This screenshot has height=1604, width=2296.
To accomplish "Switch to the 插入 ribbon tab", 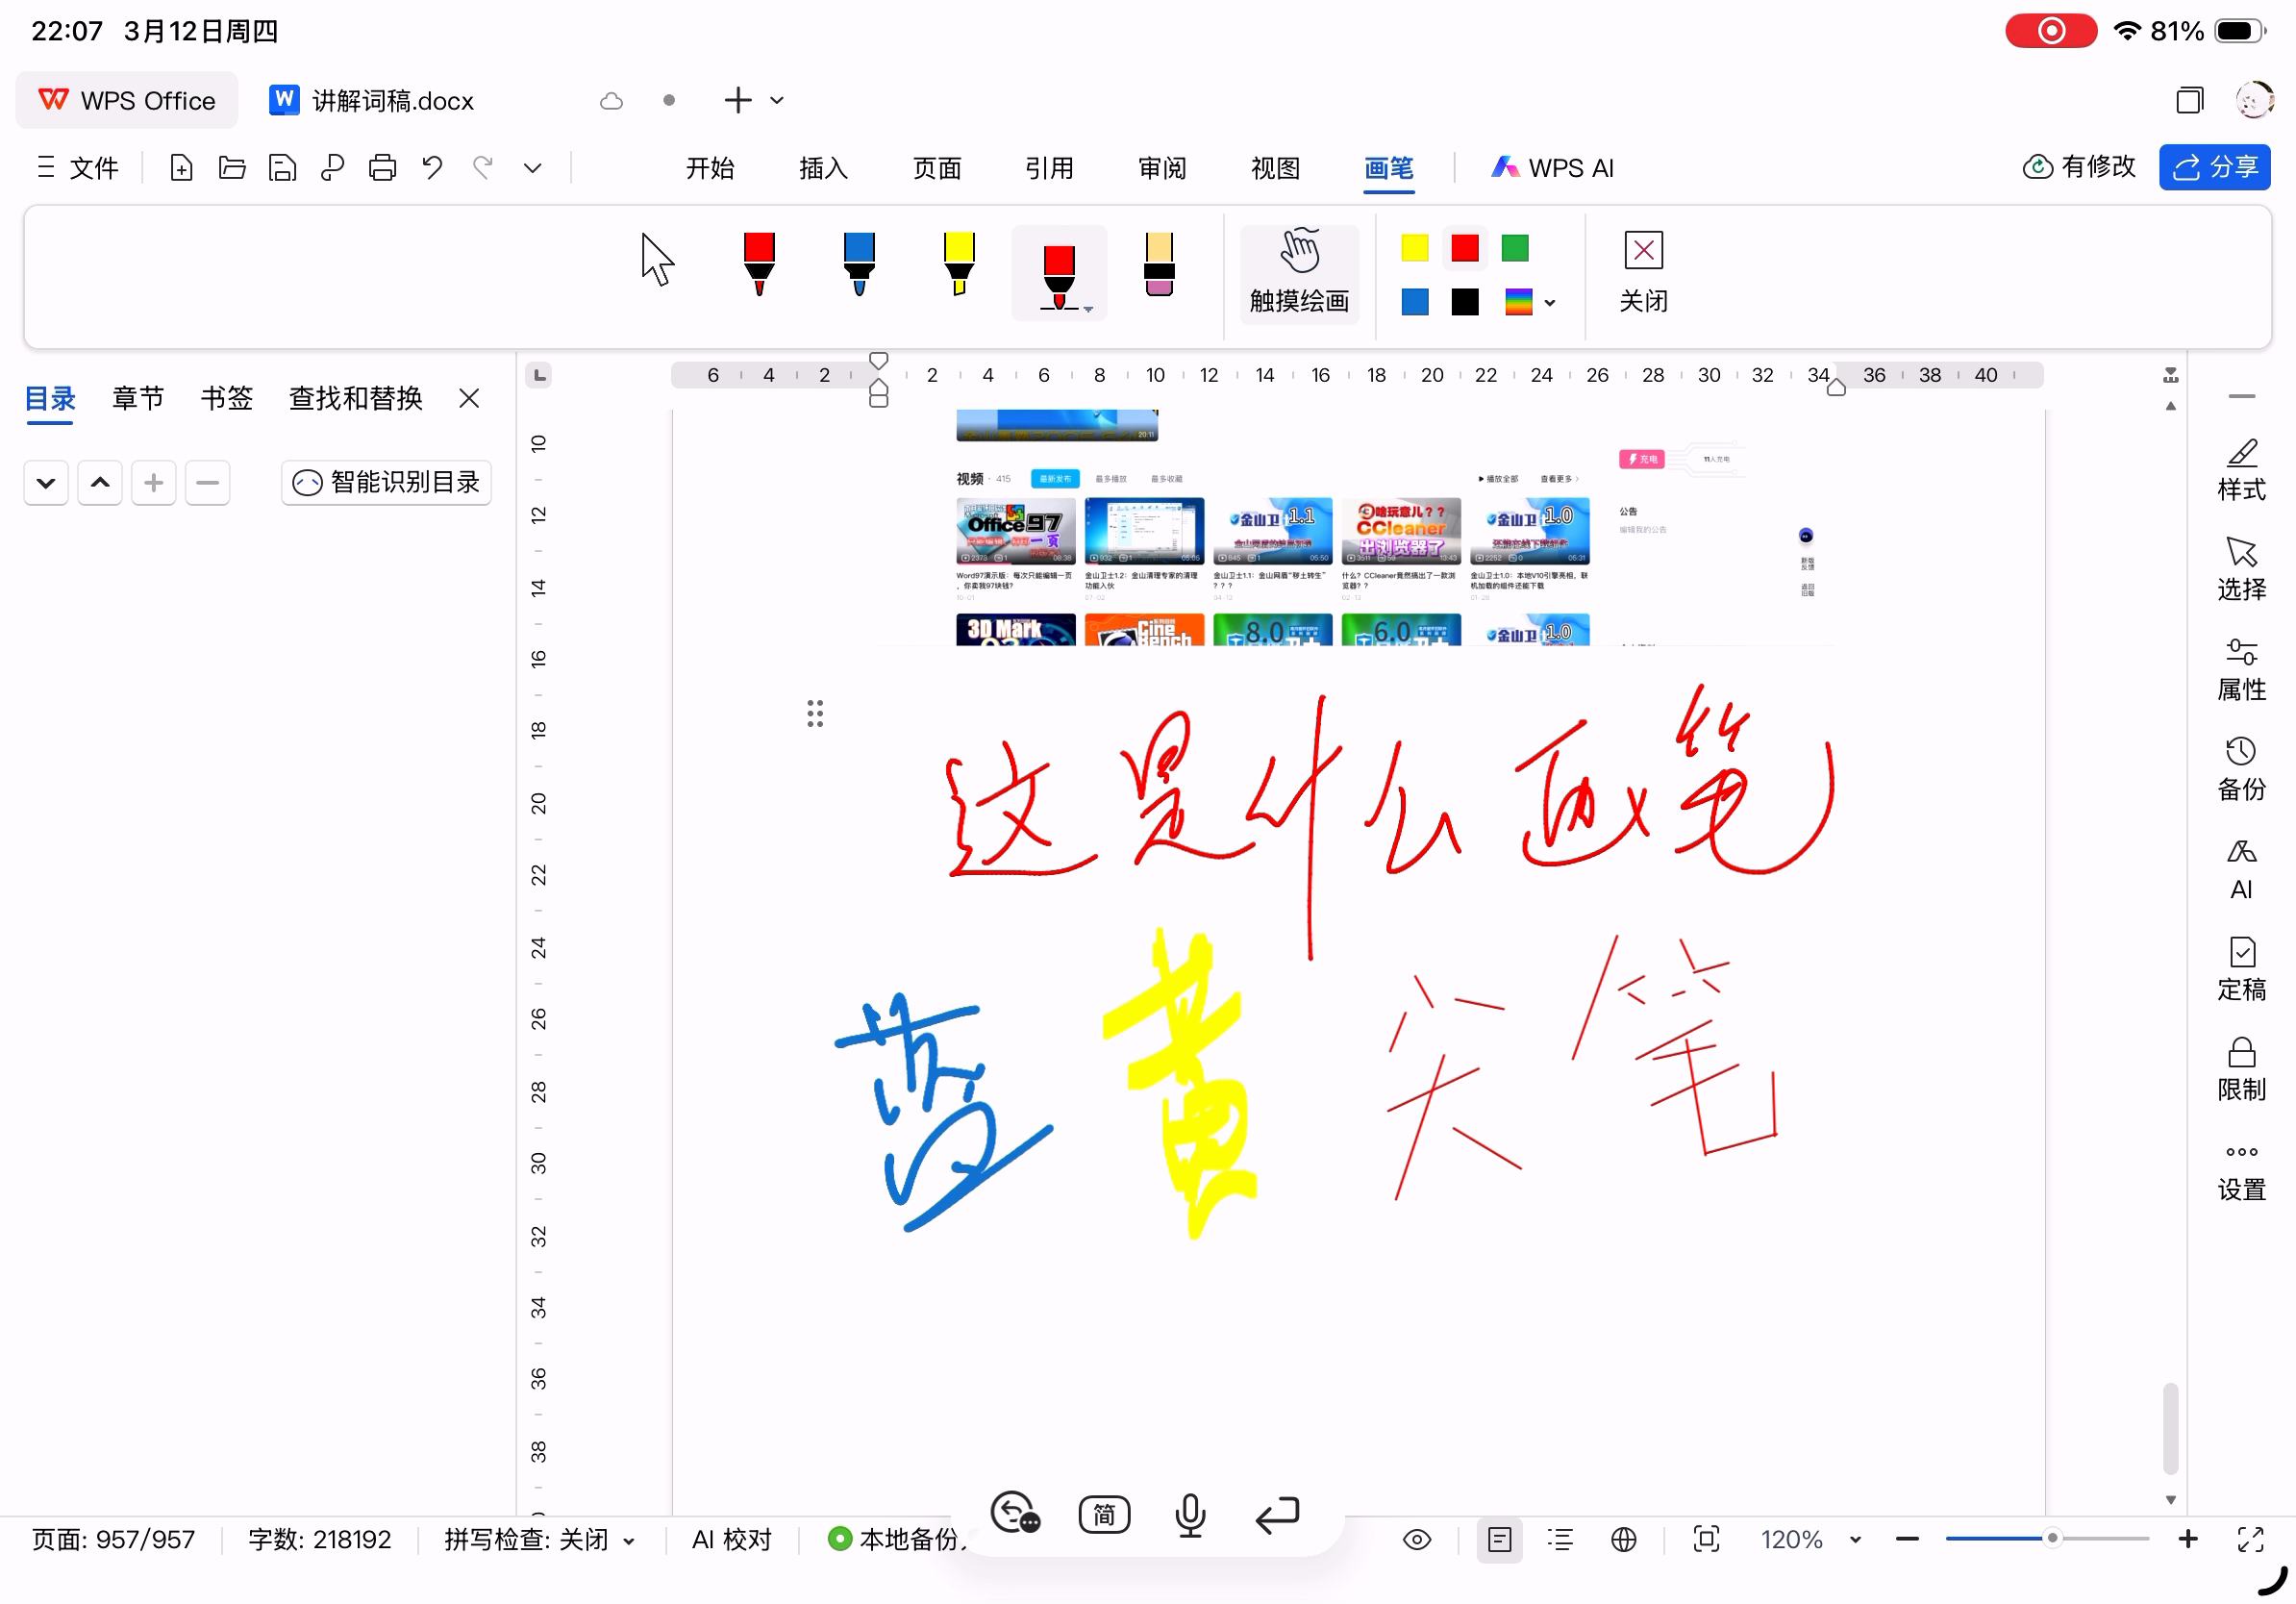I will click(x=823, y=168).
